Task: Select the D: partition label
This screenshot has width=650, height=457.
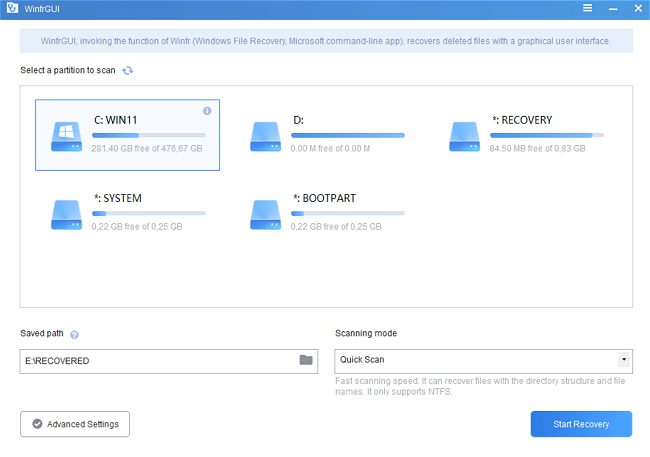Action: [x=298, y=120]
